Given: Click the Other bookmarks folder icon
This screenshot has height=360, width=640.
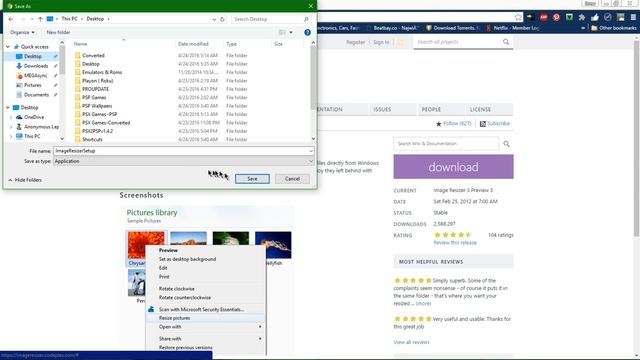Looking at the screenshot, I should (x=594, y=28).
